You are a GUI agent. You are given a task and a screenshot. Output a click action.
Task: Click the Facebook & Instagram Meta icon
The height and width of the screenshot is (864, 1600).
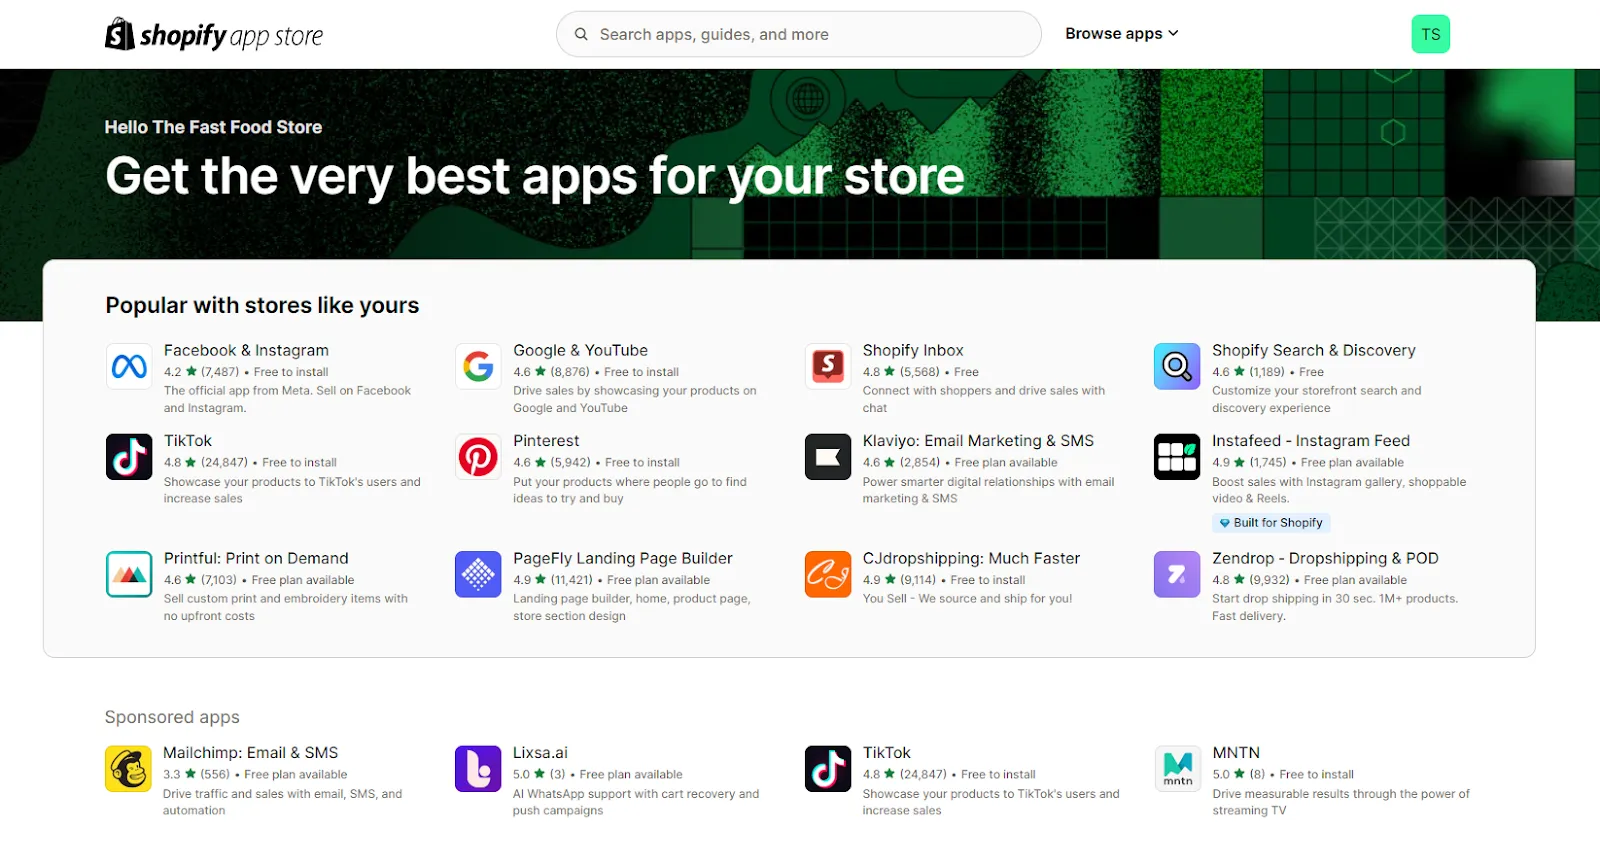pos(129,366)
